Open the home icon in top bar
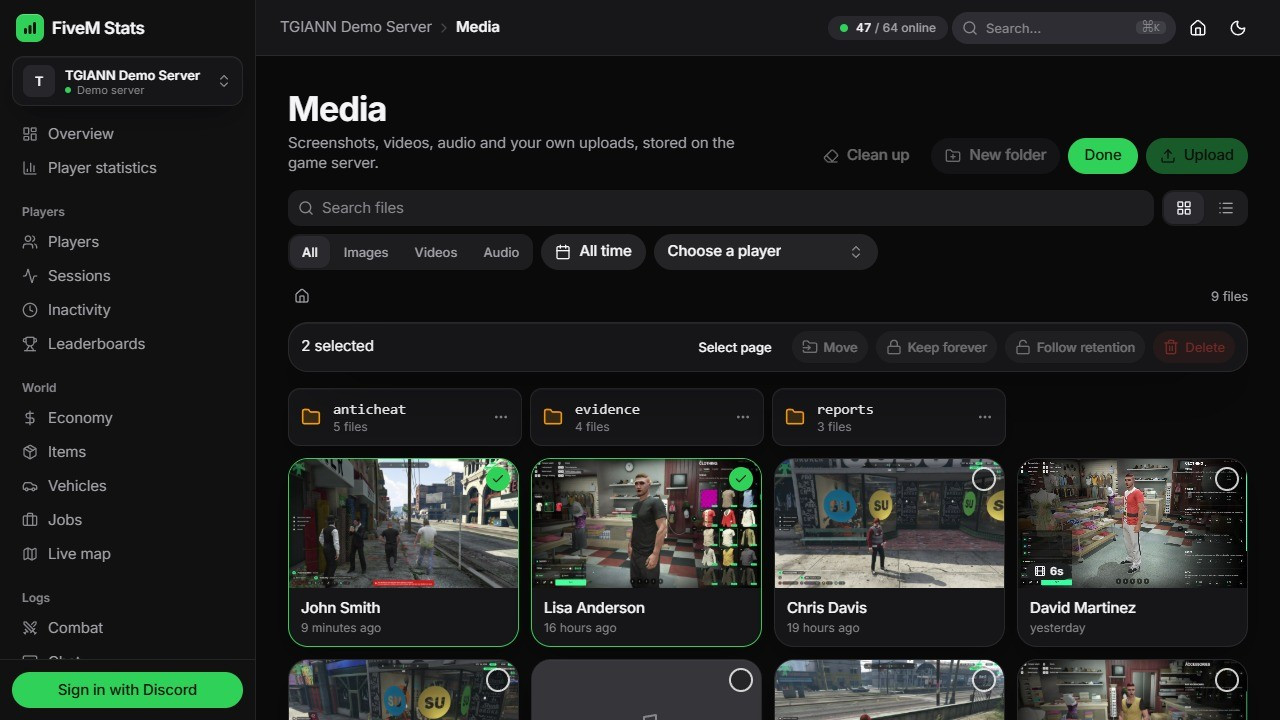Viewport: 1280px width, 720px height. click(x=1198, y=28)
